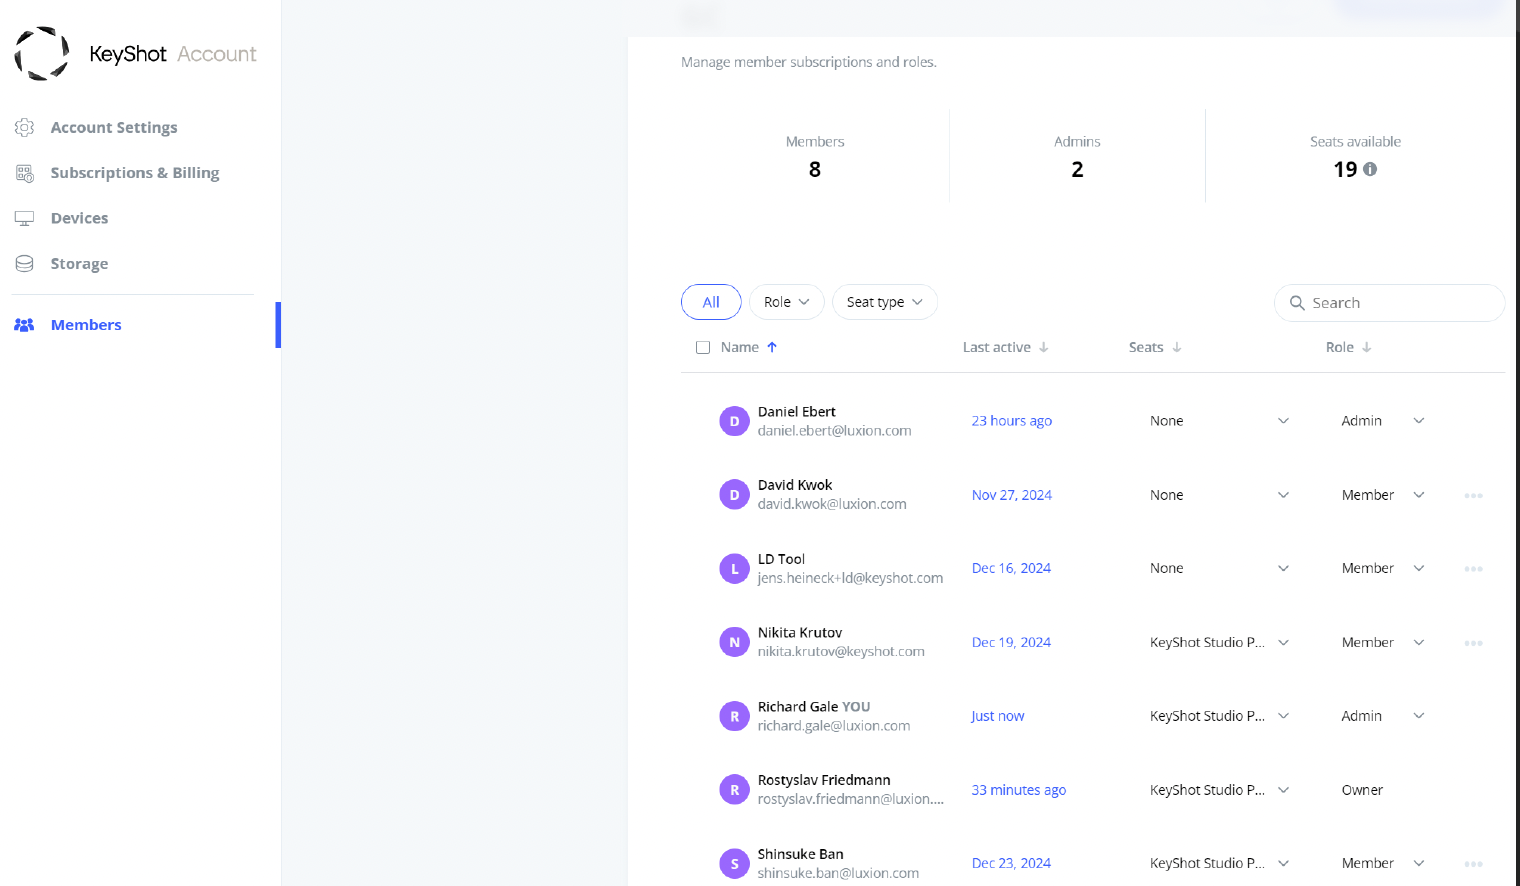Open the Seat type filter dropdown
The width and height of the screenshot is (1520, 886).
point(885,302)
